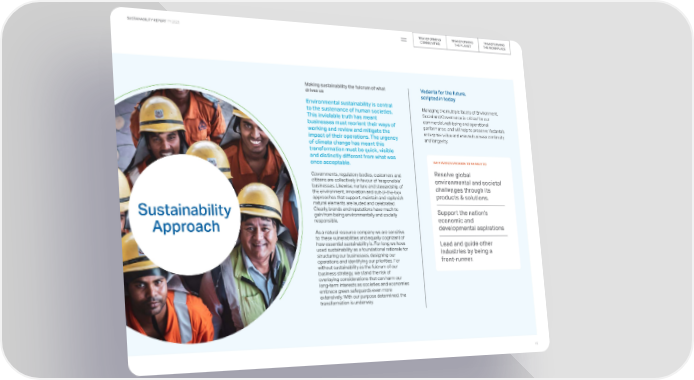Click the 'Vedanta for the future' heading
The height and width of the screenshot is (380, 694).
pos(443,96)
